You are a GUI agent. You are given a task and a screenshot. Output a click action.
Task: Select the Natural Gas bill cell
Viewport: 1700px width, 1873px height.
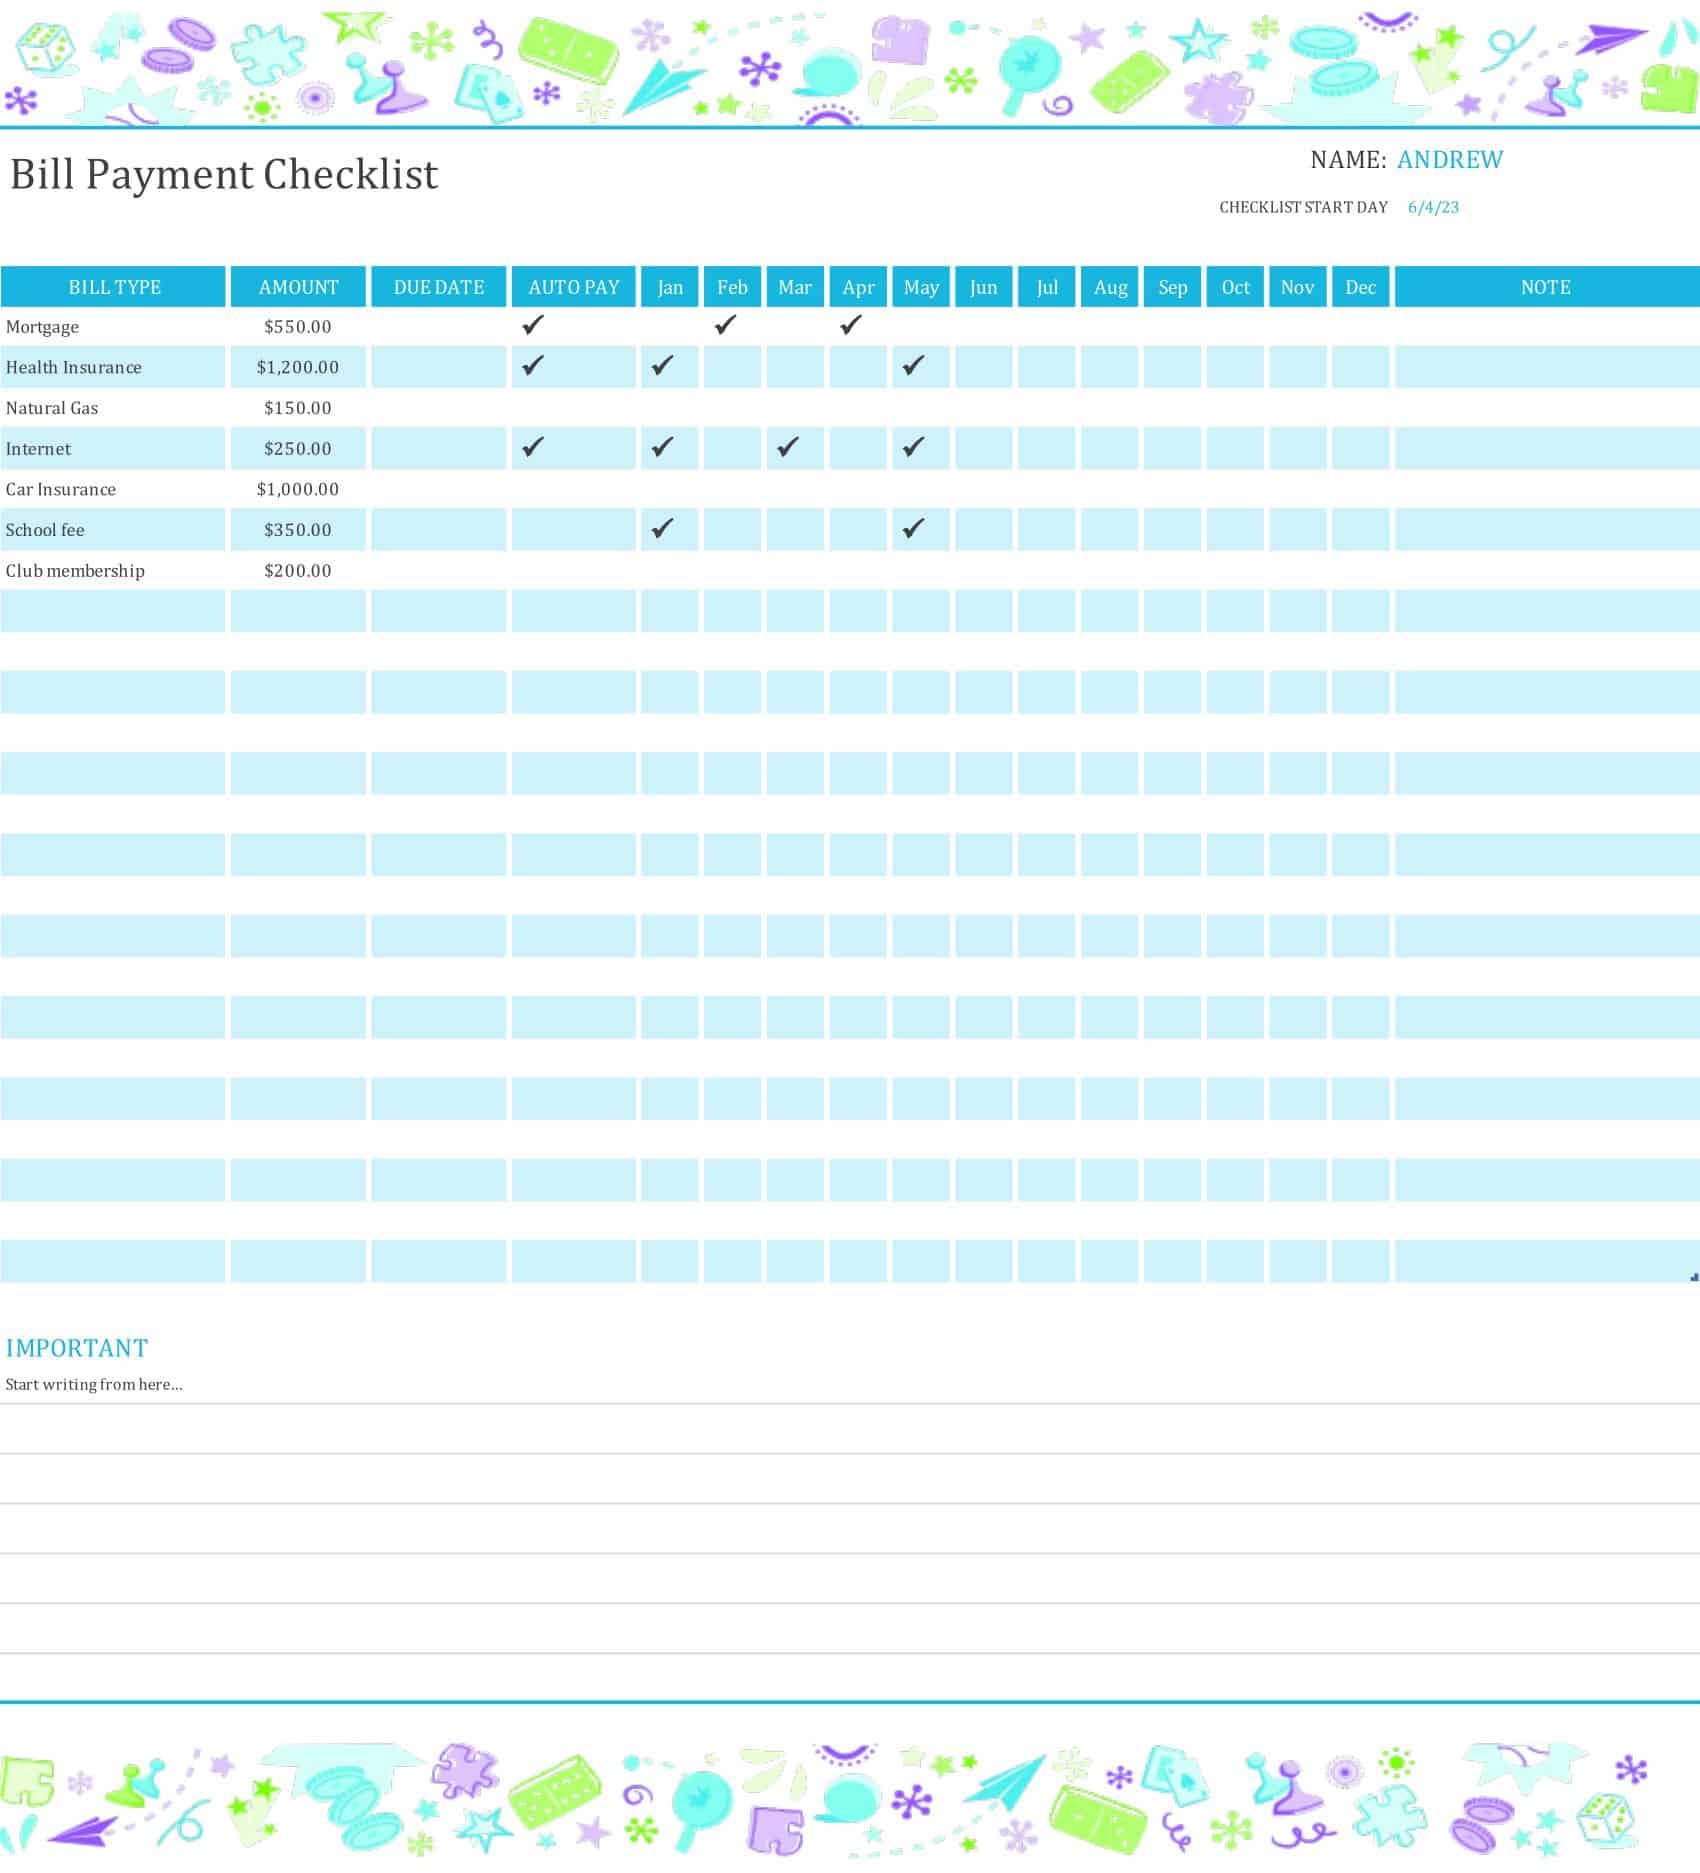point(113,408)
